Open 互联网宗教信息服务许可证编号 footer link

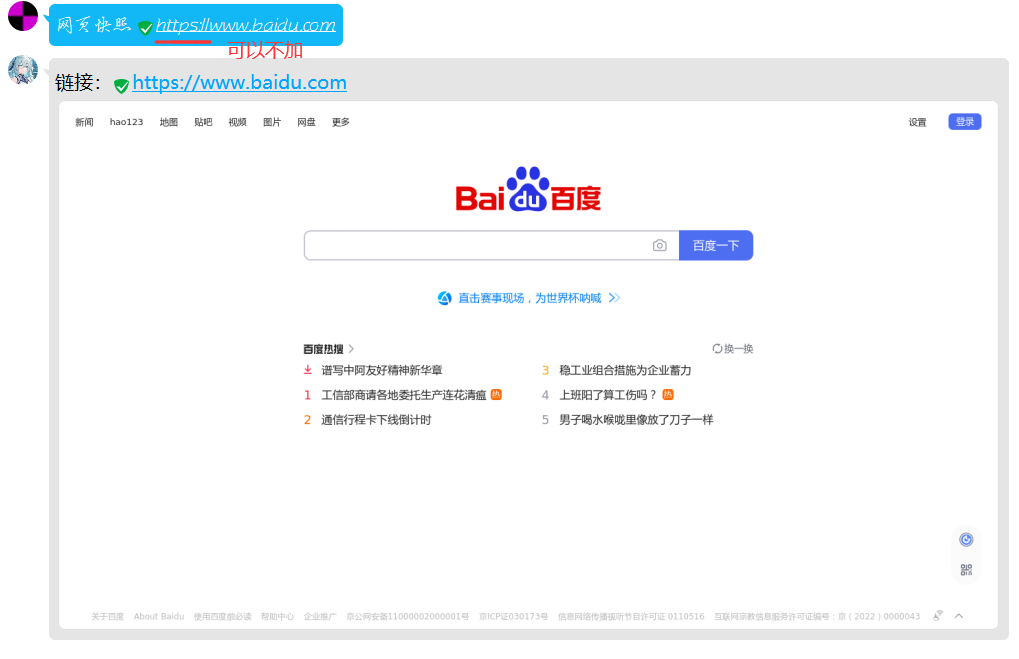tap(817, 616)
